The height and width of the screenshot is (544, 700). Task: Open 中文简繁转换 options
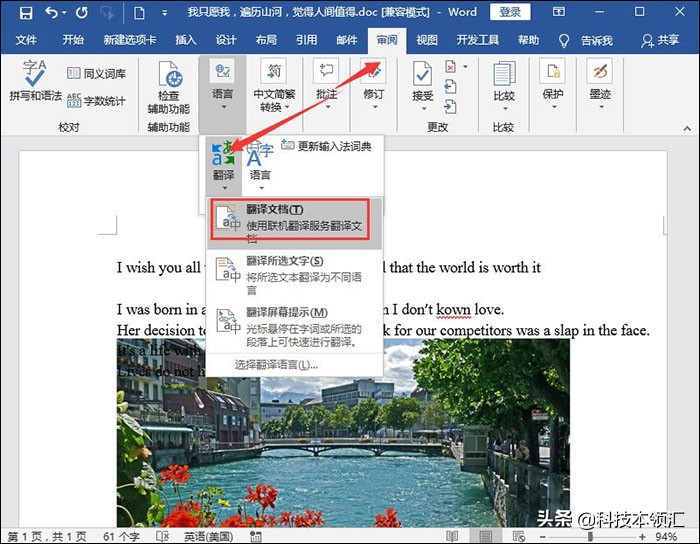click(x=274, y=87)
